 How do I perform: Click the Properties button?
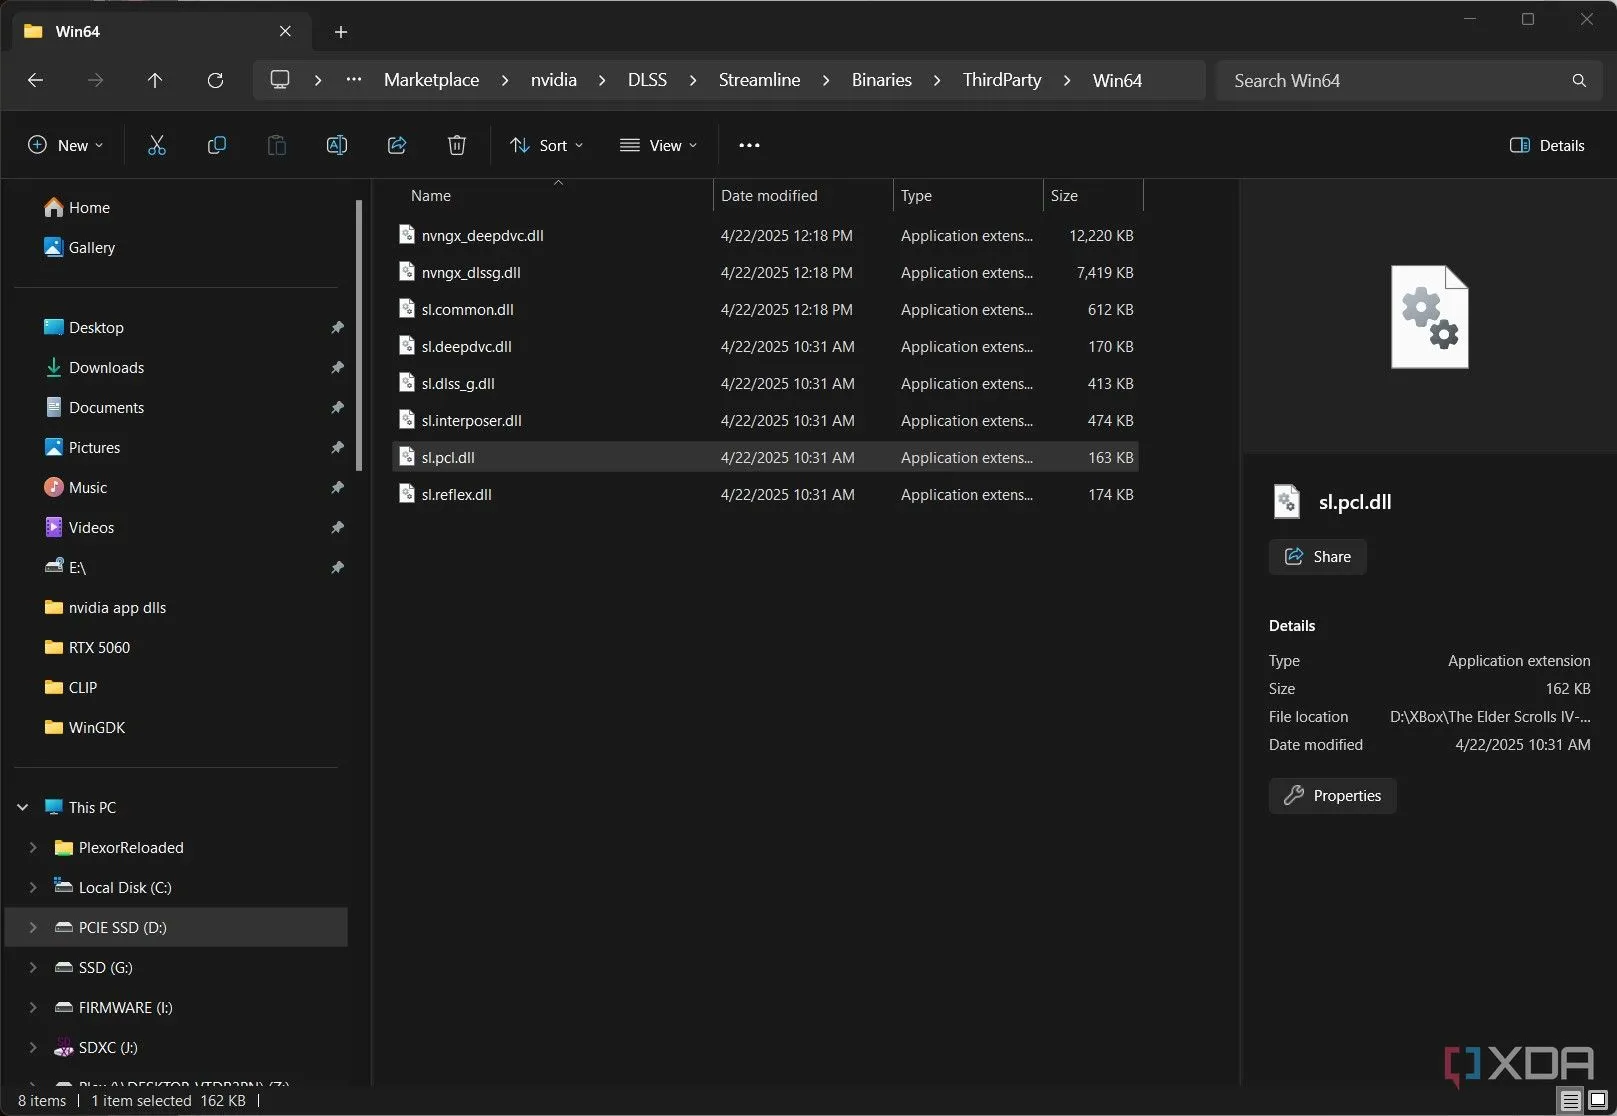pyautogui.click(x=1332, y=796)
